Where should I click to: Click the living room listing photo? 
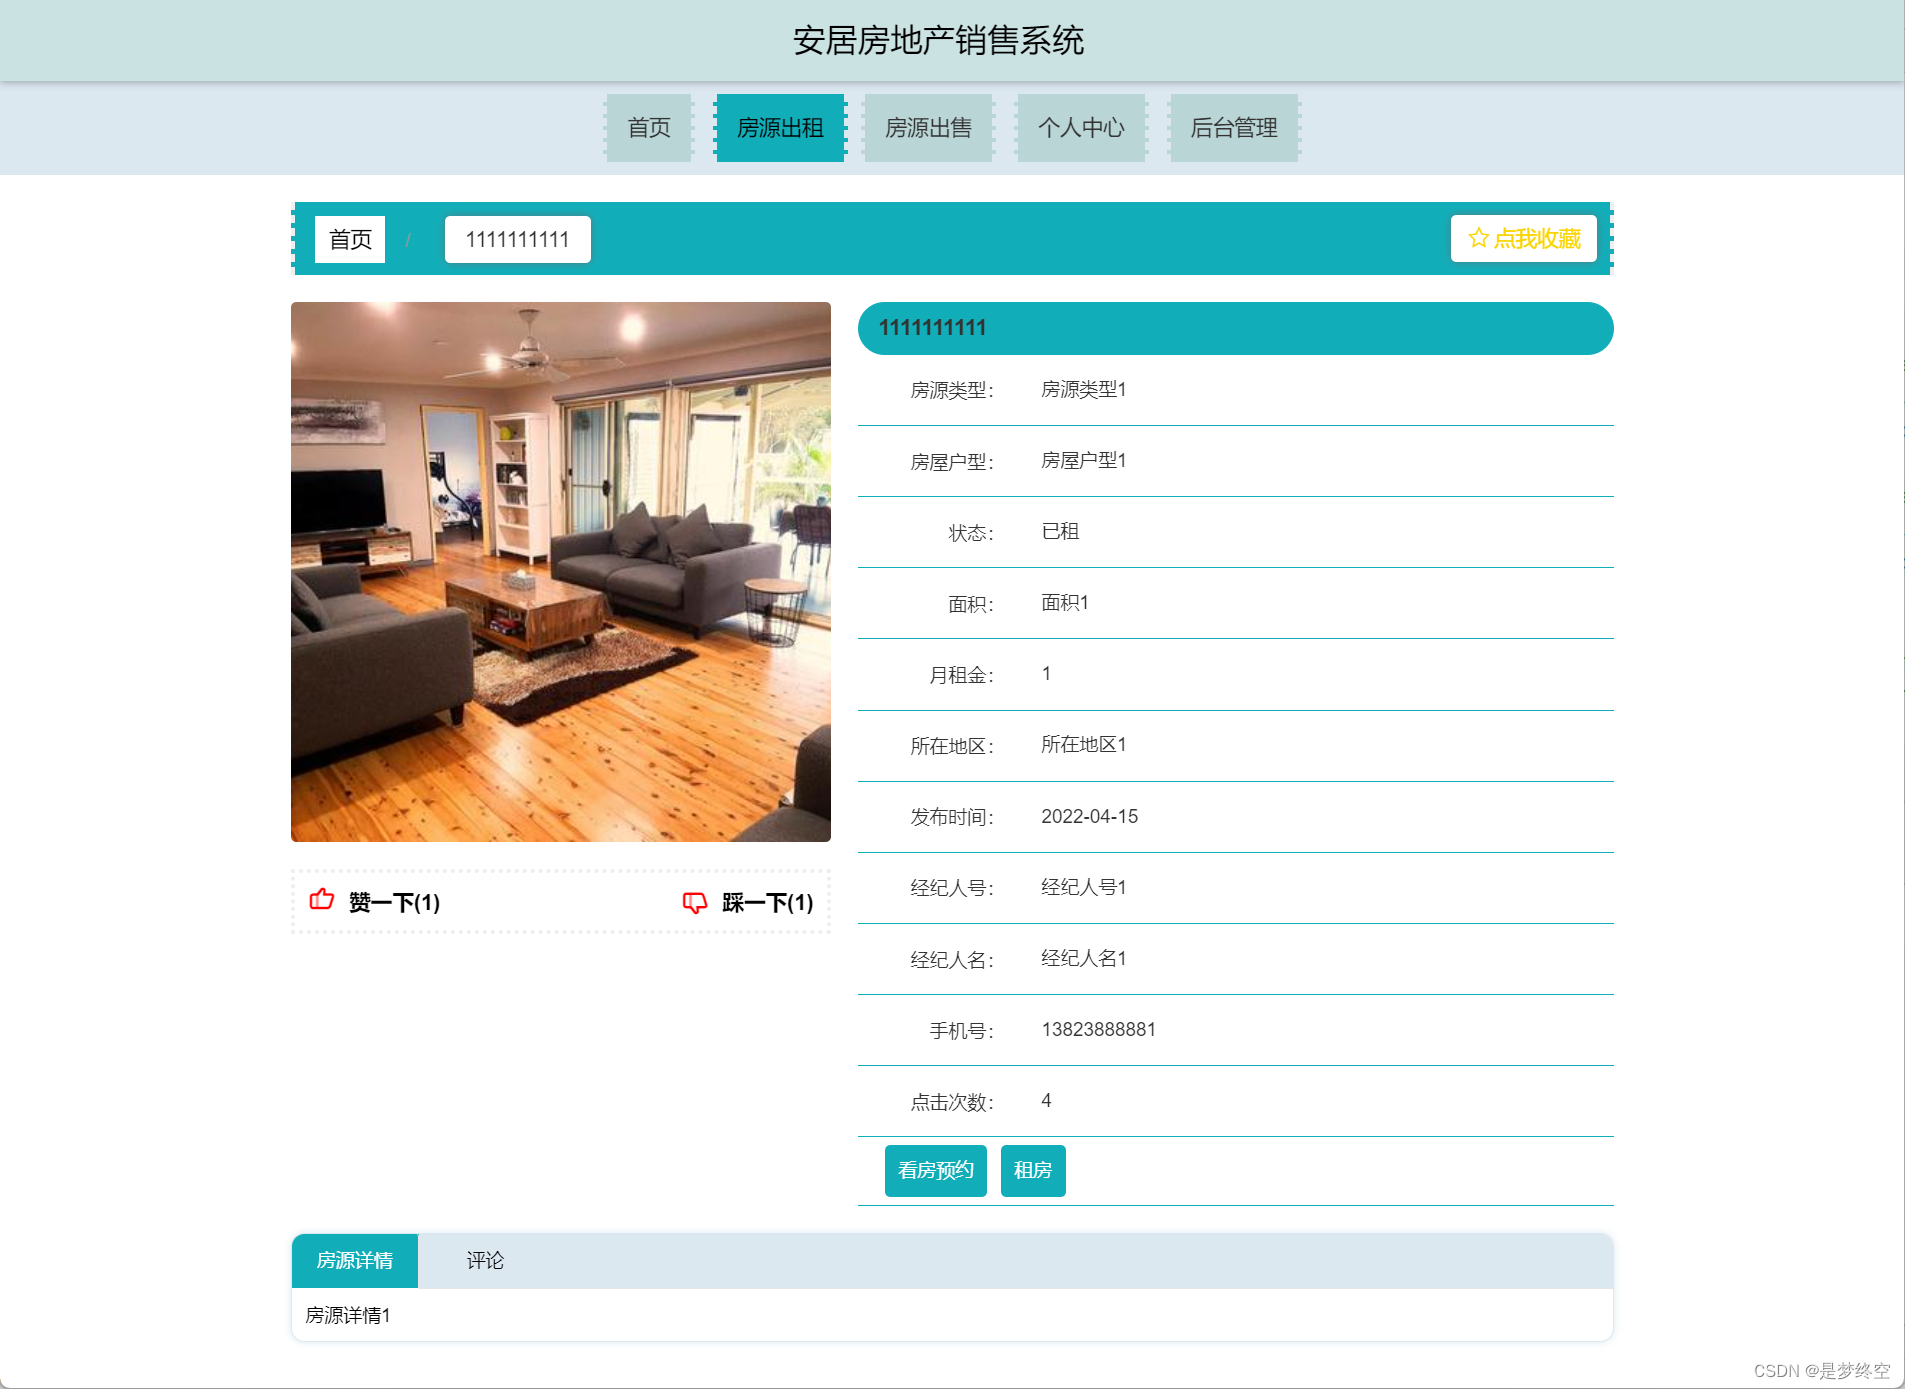coord(561,572)
